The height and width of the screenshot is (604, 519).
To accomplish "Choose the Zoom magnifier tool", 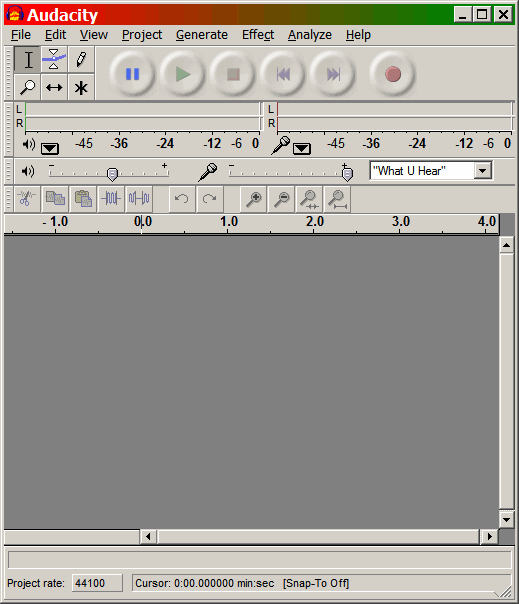I will tap(27, 87).
